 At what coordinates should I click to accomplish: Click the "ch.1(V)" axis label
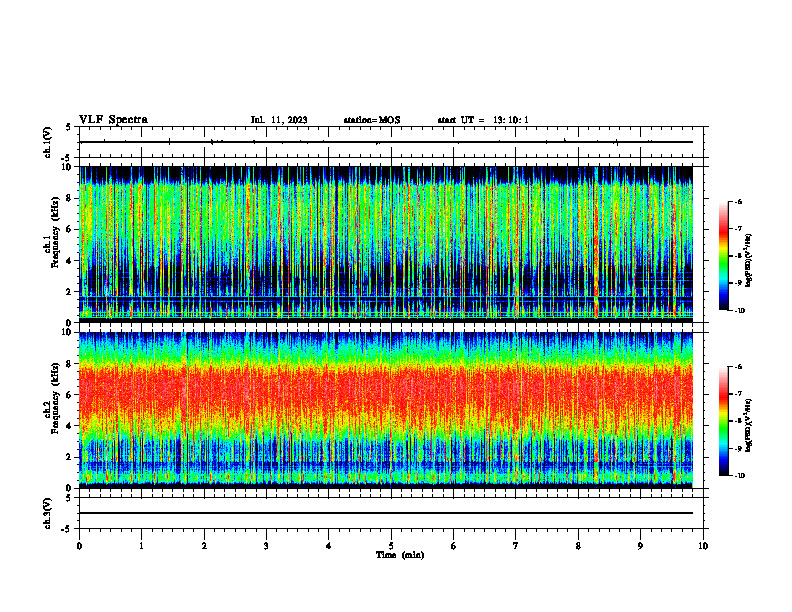click(48, 142)
